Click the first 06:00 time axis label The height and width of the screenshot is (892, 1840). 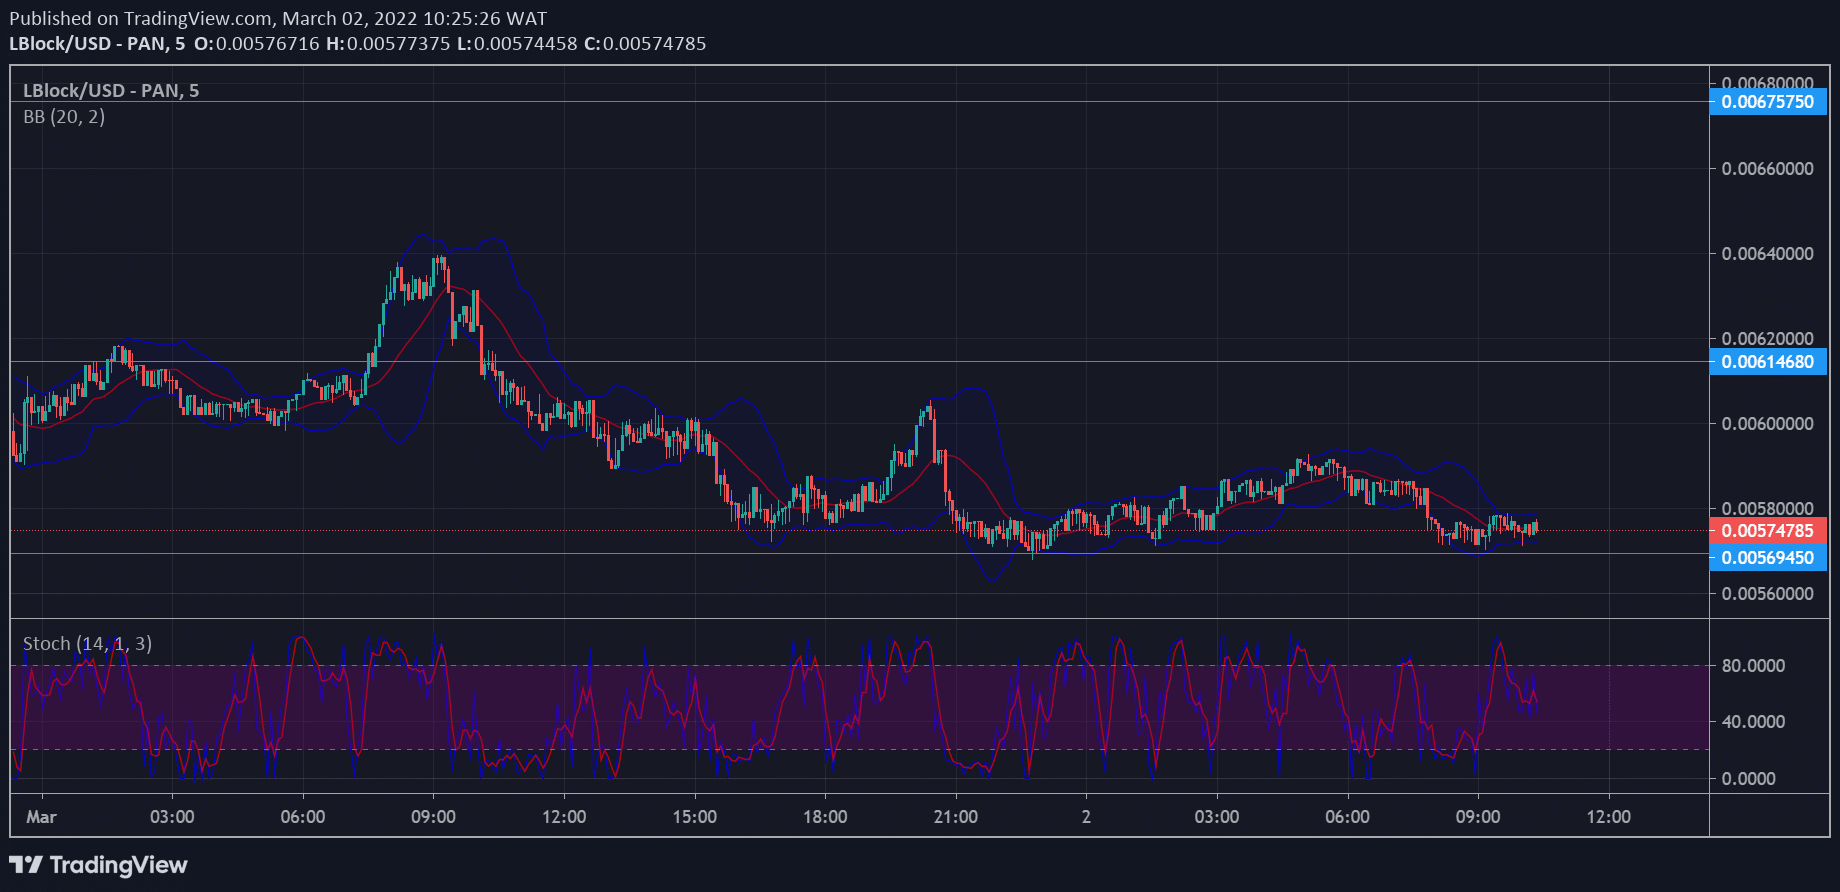coord(303,817)
